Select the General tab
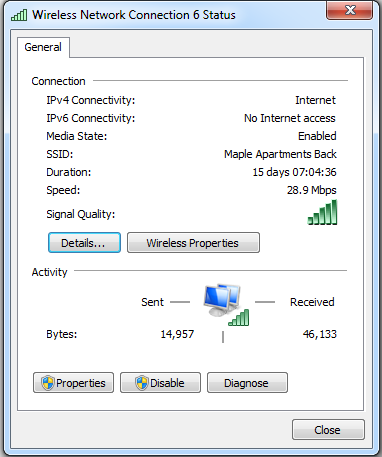Viewport: 382px width, 457px height. click(x=43, y=47)
